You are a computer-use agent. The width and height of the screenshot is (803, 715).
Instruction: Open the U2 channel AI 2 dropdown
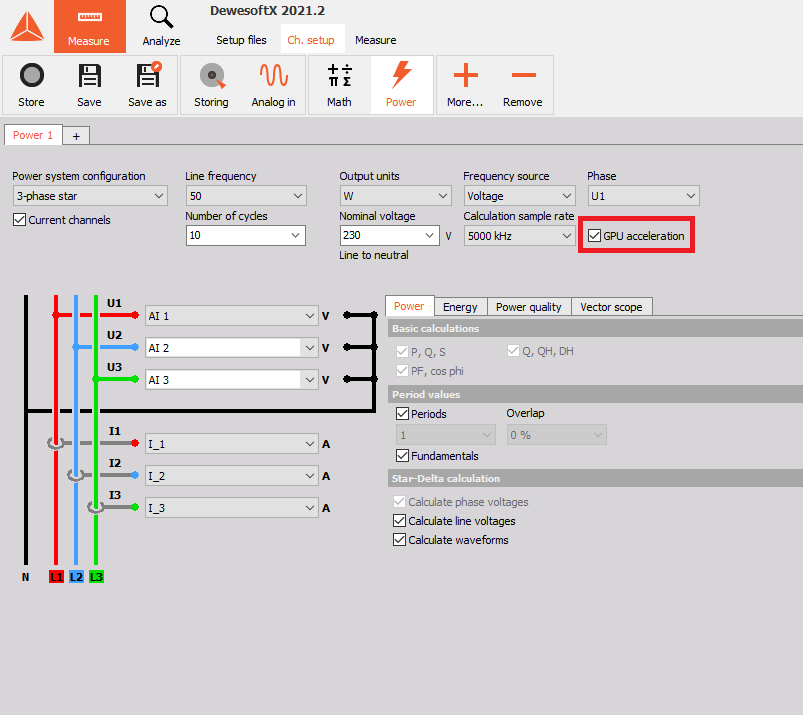[x=232, y=348]
